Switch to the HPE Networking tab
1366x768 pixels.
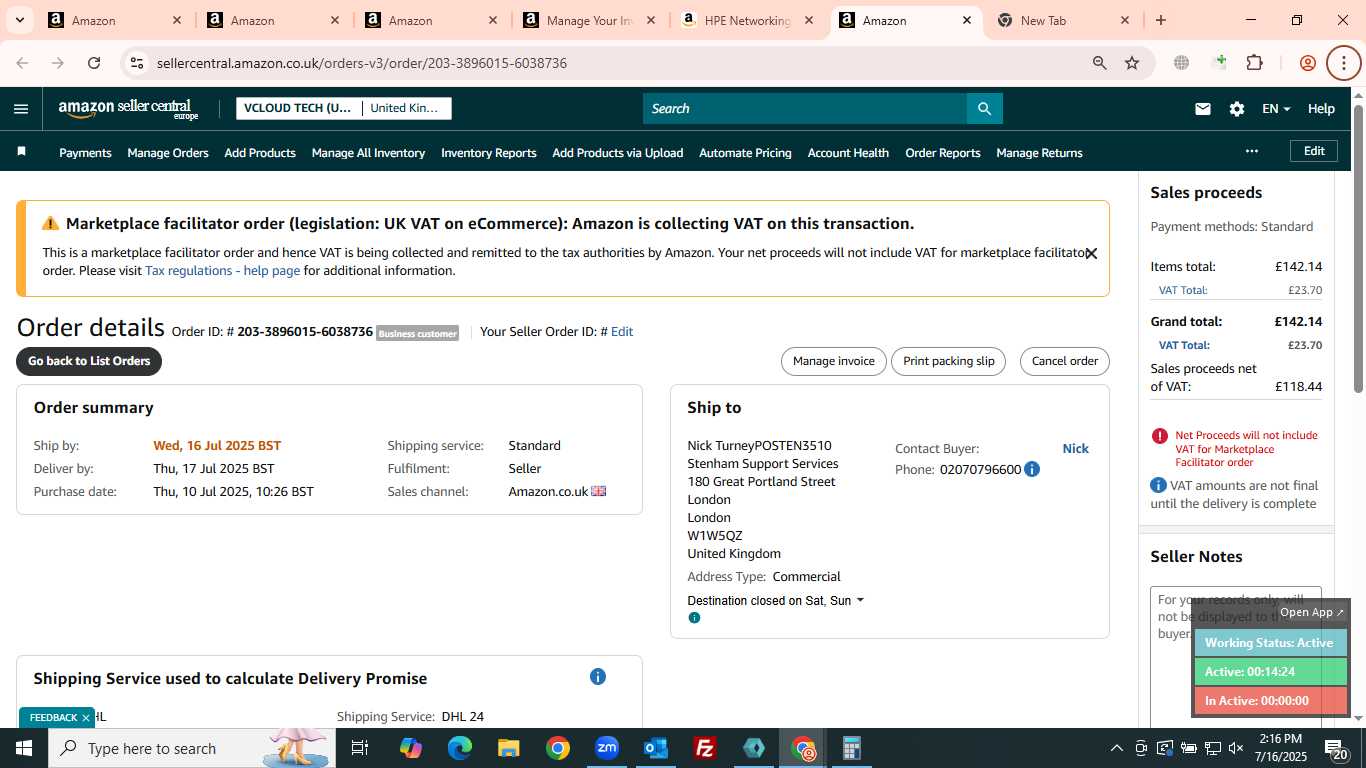click(x=746, y=20)
